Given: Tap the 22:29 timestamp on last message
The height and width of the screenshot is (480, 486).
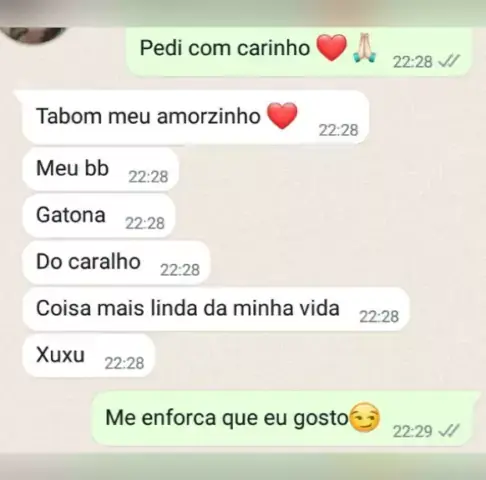Looking at the screenshot, I should pyautogui.click(x=412, y=431).
